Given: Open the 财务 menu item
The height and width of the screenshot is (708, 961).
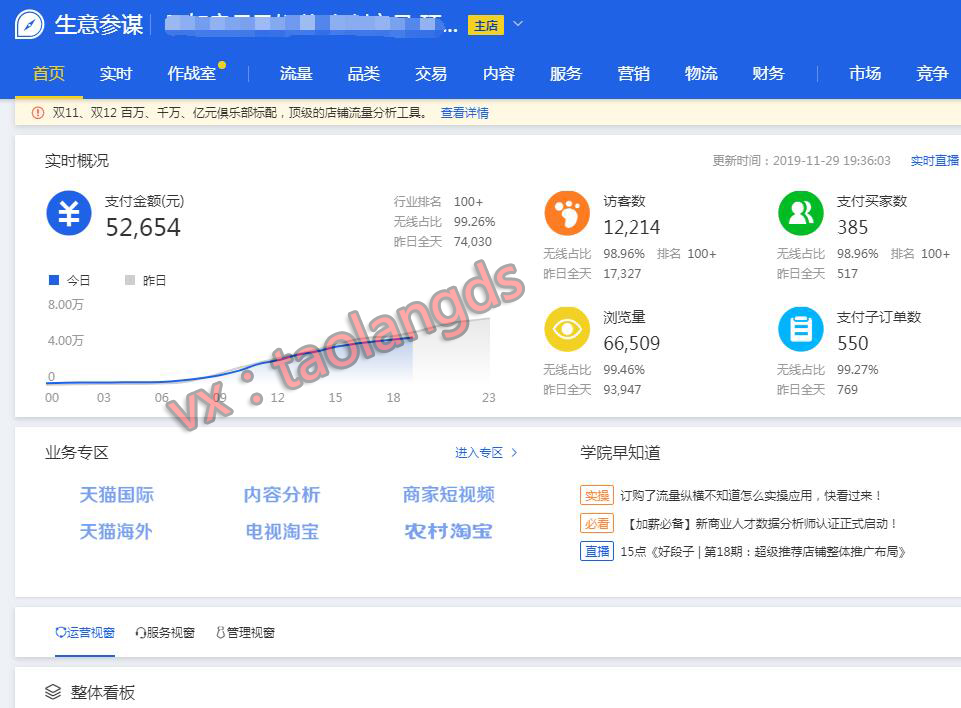Looking at the screenshot, I should (x=768, y=74).
